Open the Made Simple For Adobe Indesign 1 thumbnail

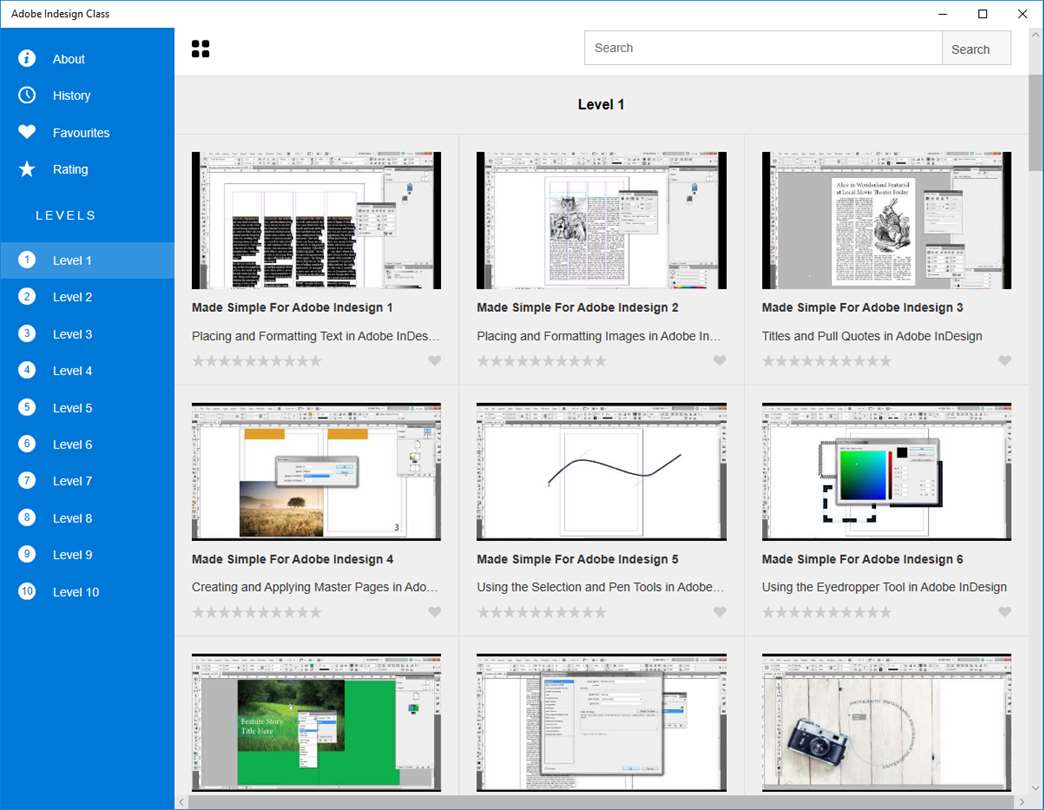click(x=316, y=220)
